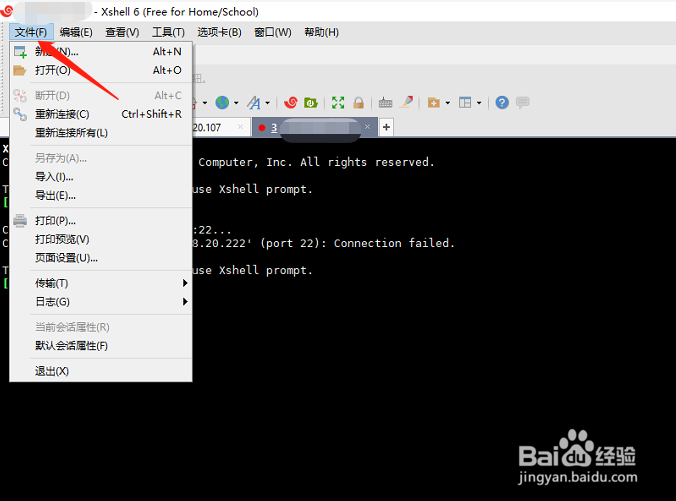Close session tab number 3
Screen dimensions: 676x501
pyautogui.click(x=367, y=127)
